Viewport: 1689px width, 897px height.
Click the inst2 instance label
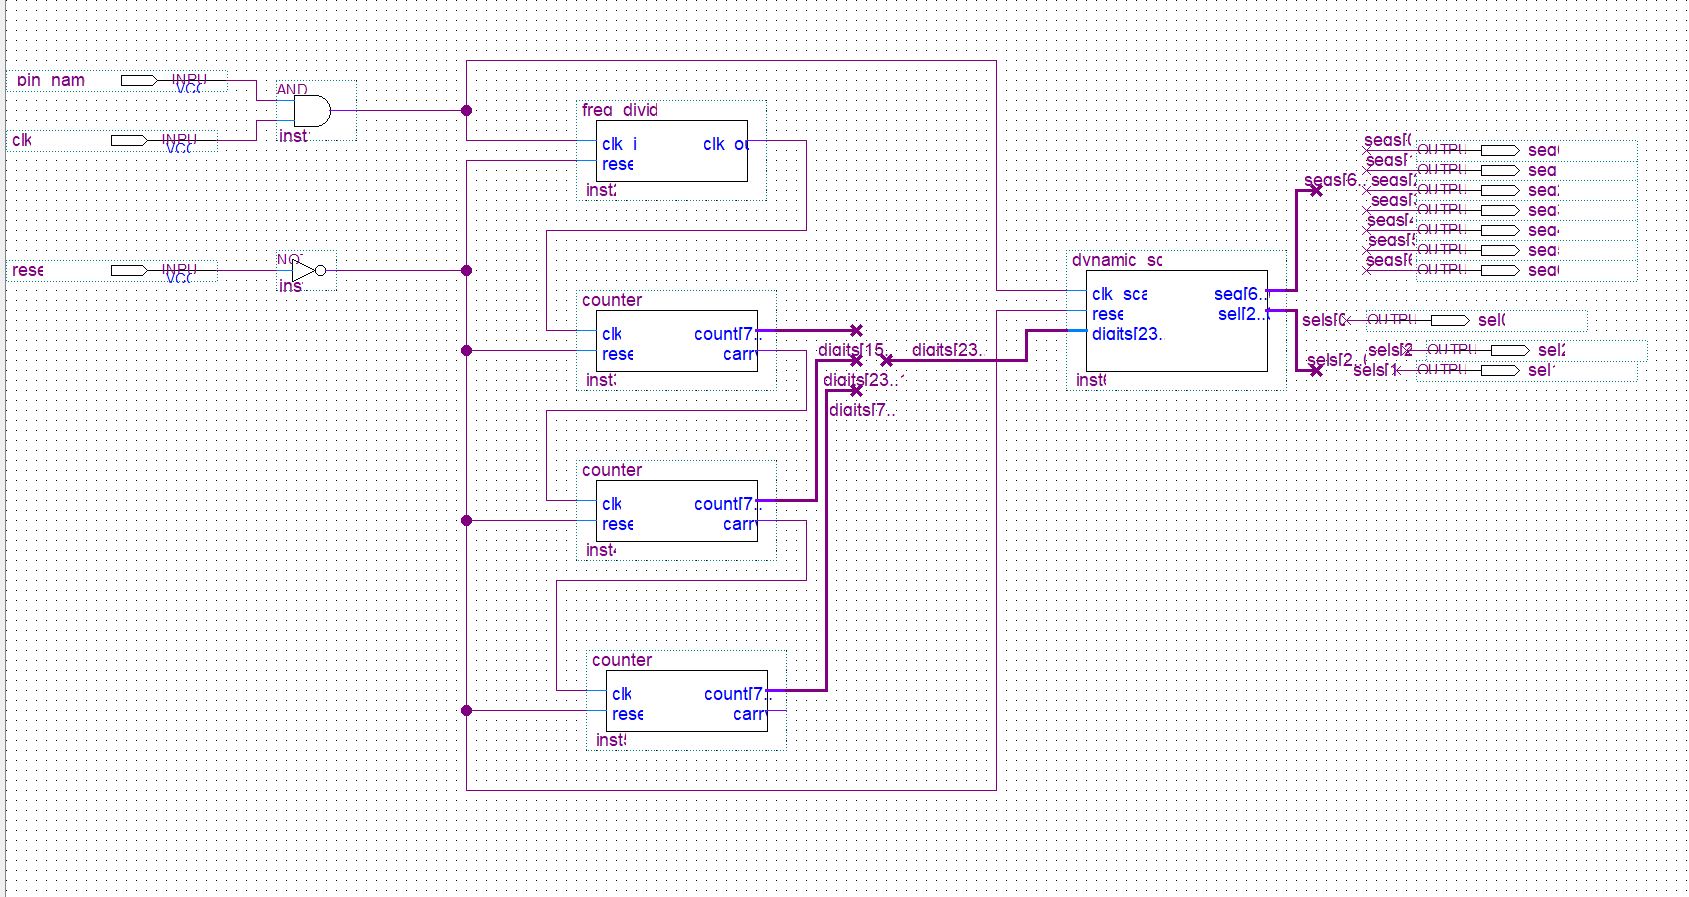coord(601,190)
